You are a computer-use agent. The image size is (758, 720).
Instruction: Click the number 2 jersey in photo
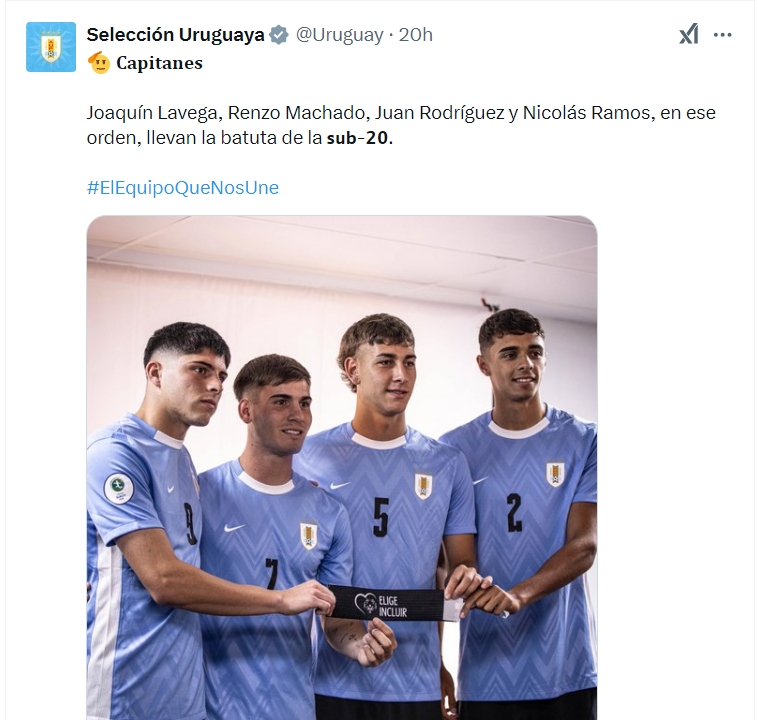[522, 556]
